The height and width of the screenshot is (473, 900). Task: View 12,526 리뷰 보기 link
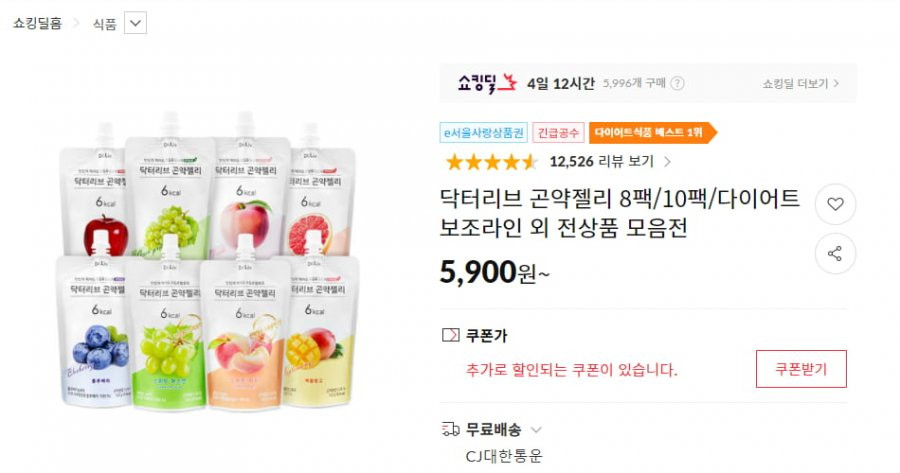pyautogui.click(x=602, y=162)
